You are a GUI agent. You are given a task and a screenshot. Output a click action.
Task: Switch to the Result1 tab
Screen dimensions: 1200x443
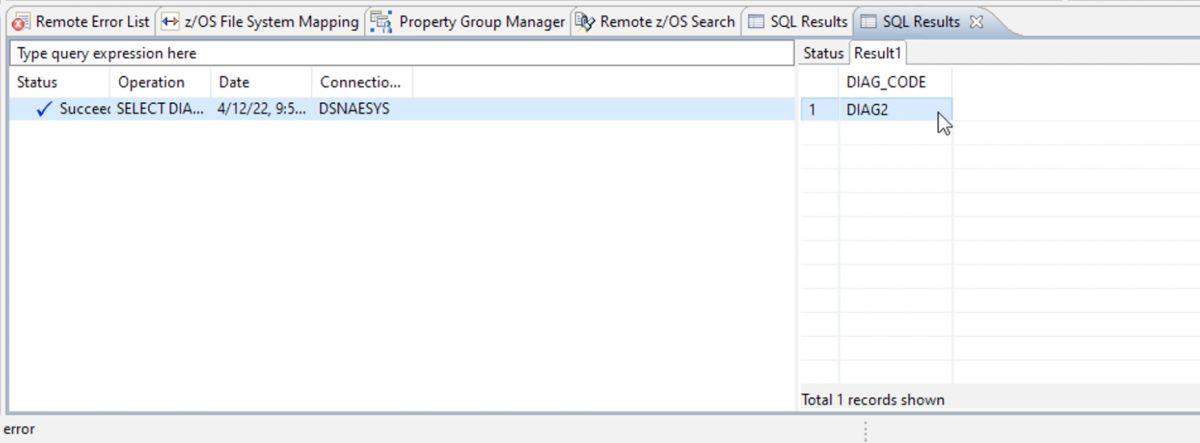click(x=877, y=53)
